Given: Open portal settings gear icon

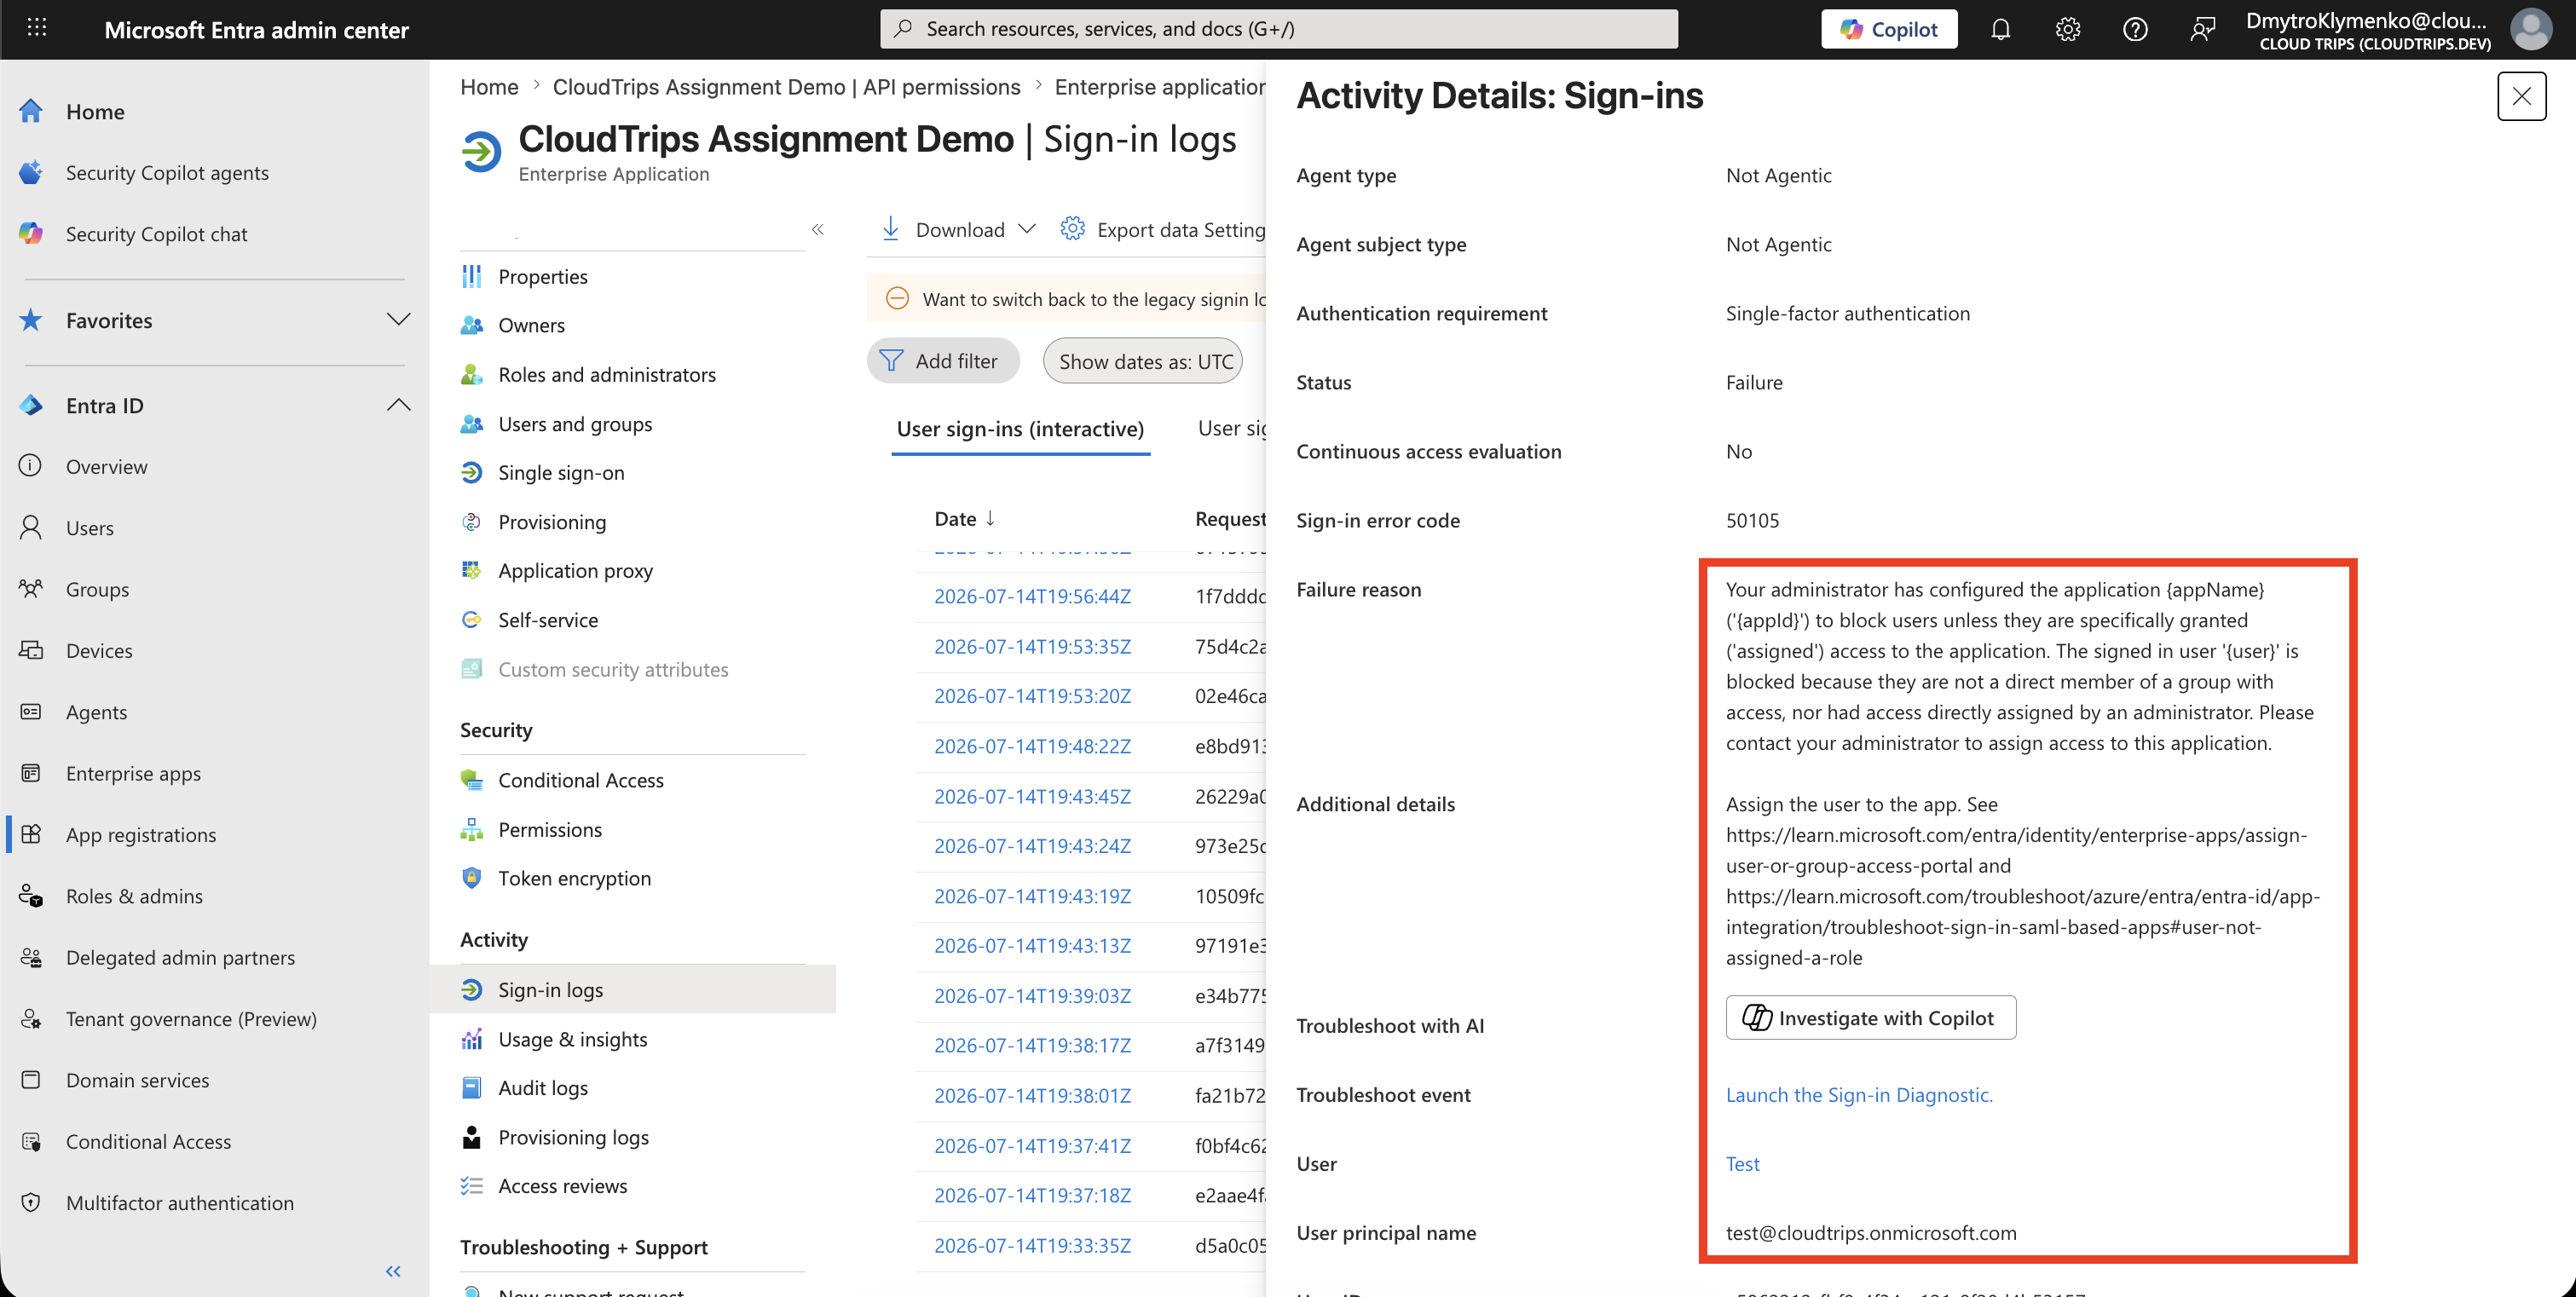Looking at the screenshot, I should (x=2067, y=29).
